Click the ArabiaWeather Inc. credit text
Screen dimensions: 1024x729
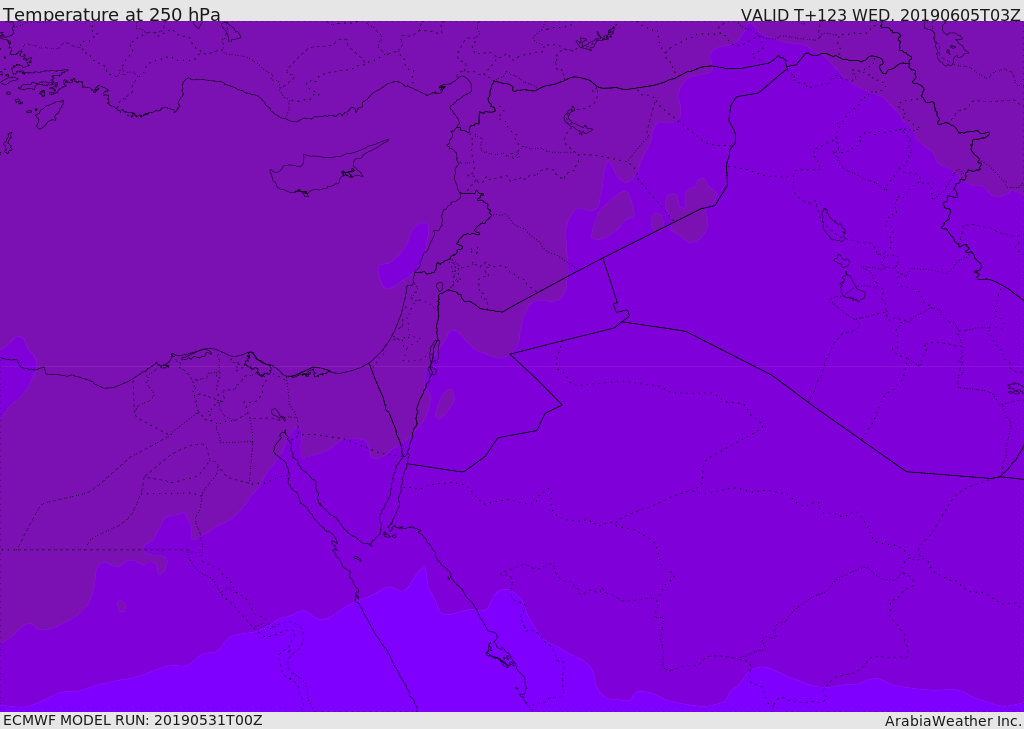click(x=953, y=721)
